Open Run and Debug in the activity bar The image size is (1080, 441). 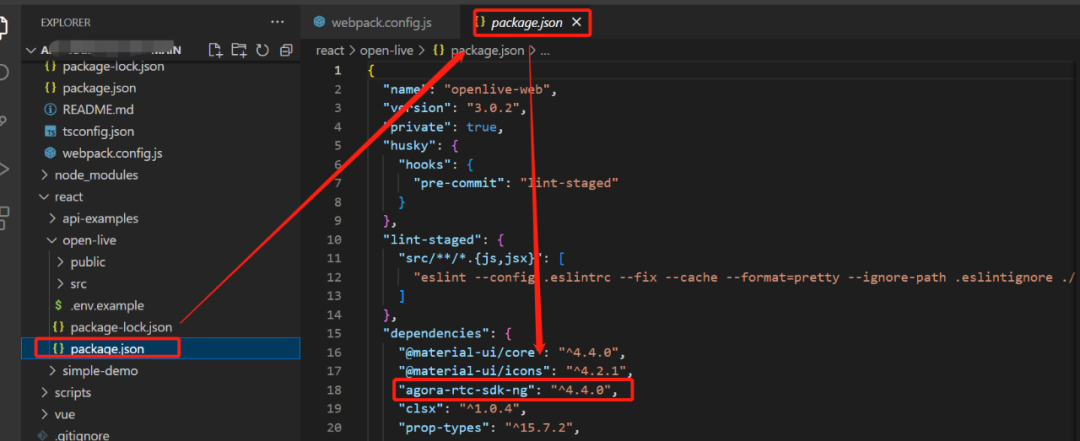(3, 169)
